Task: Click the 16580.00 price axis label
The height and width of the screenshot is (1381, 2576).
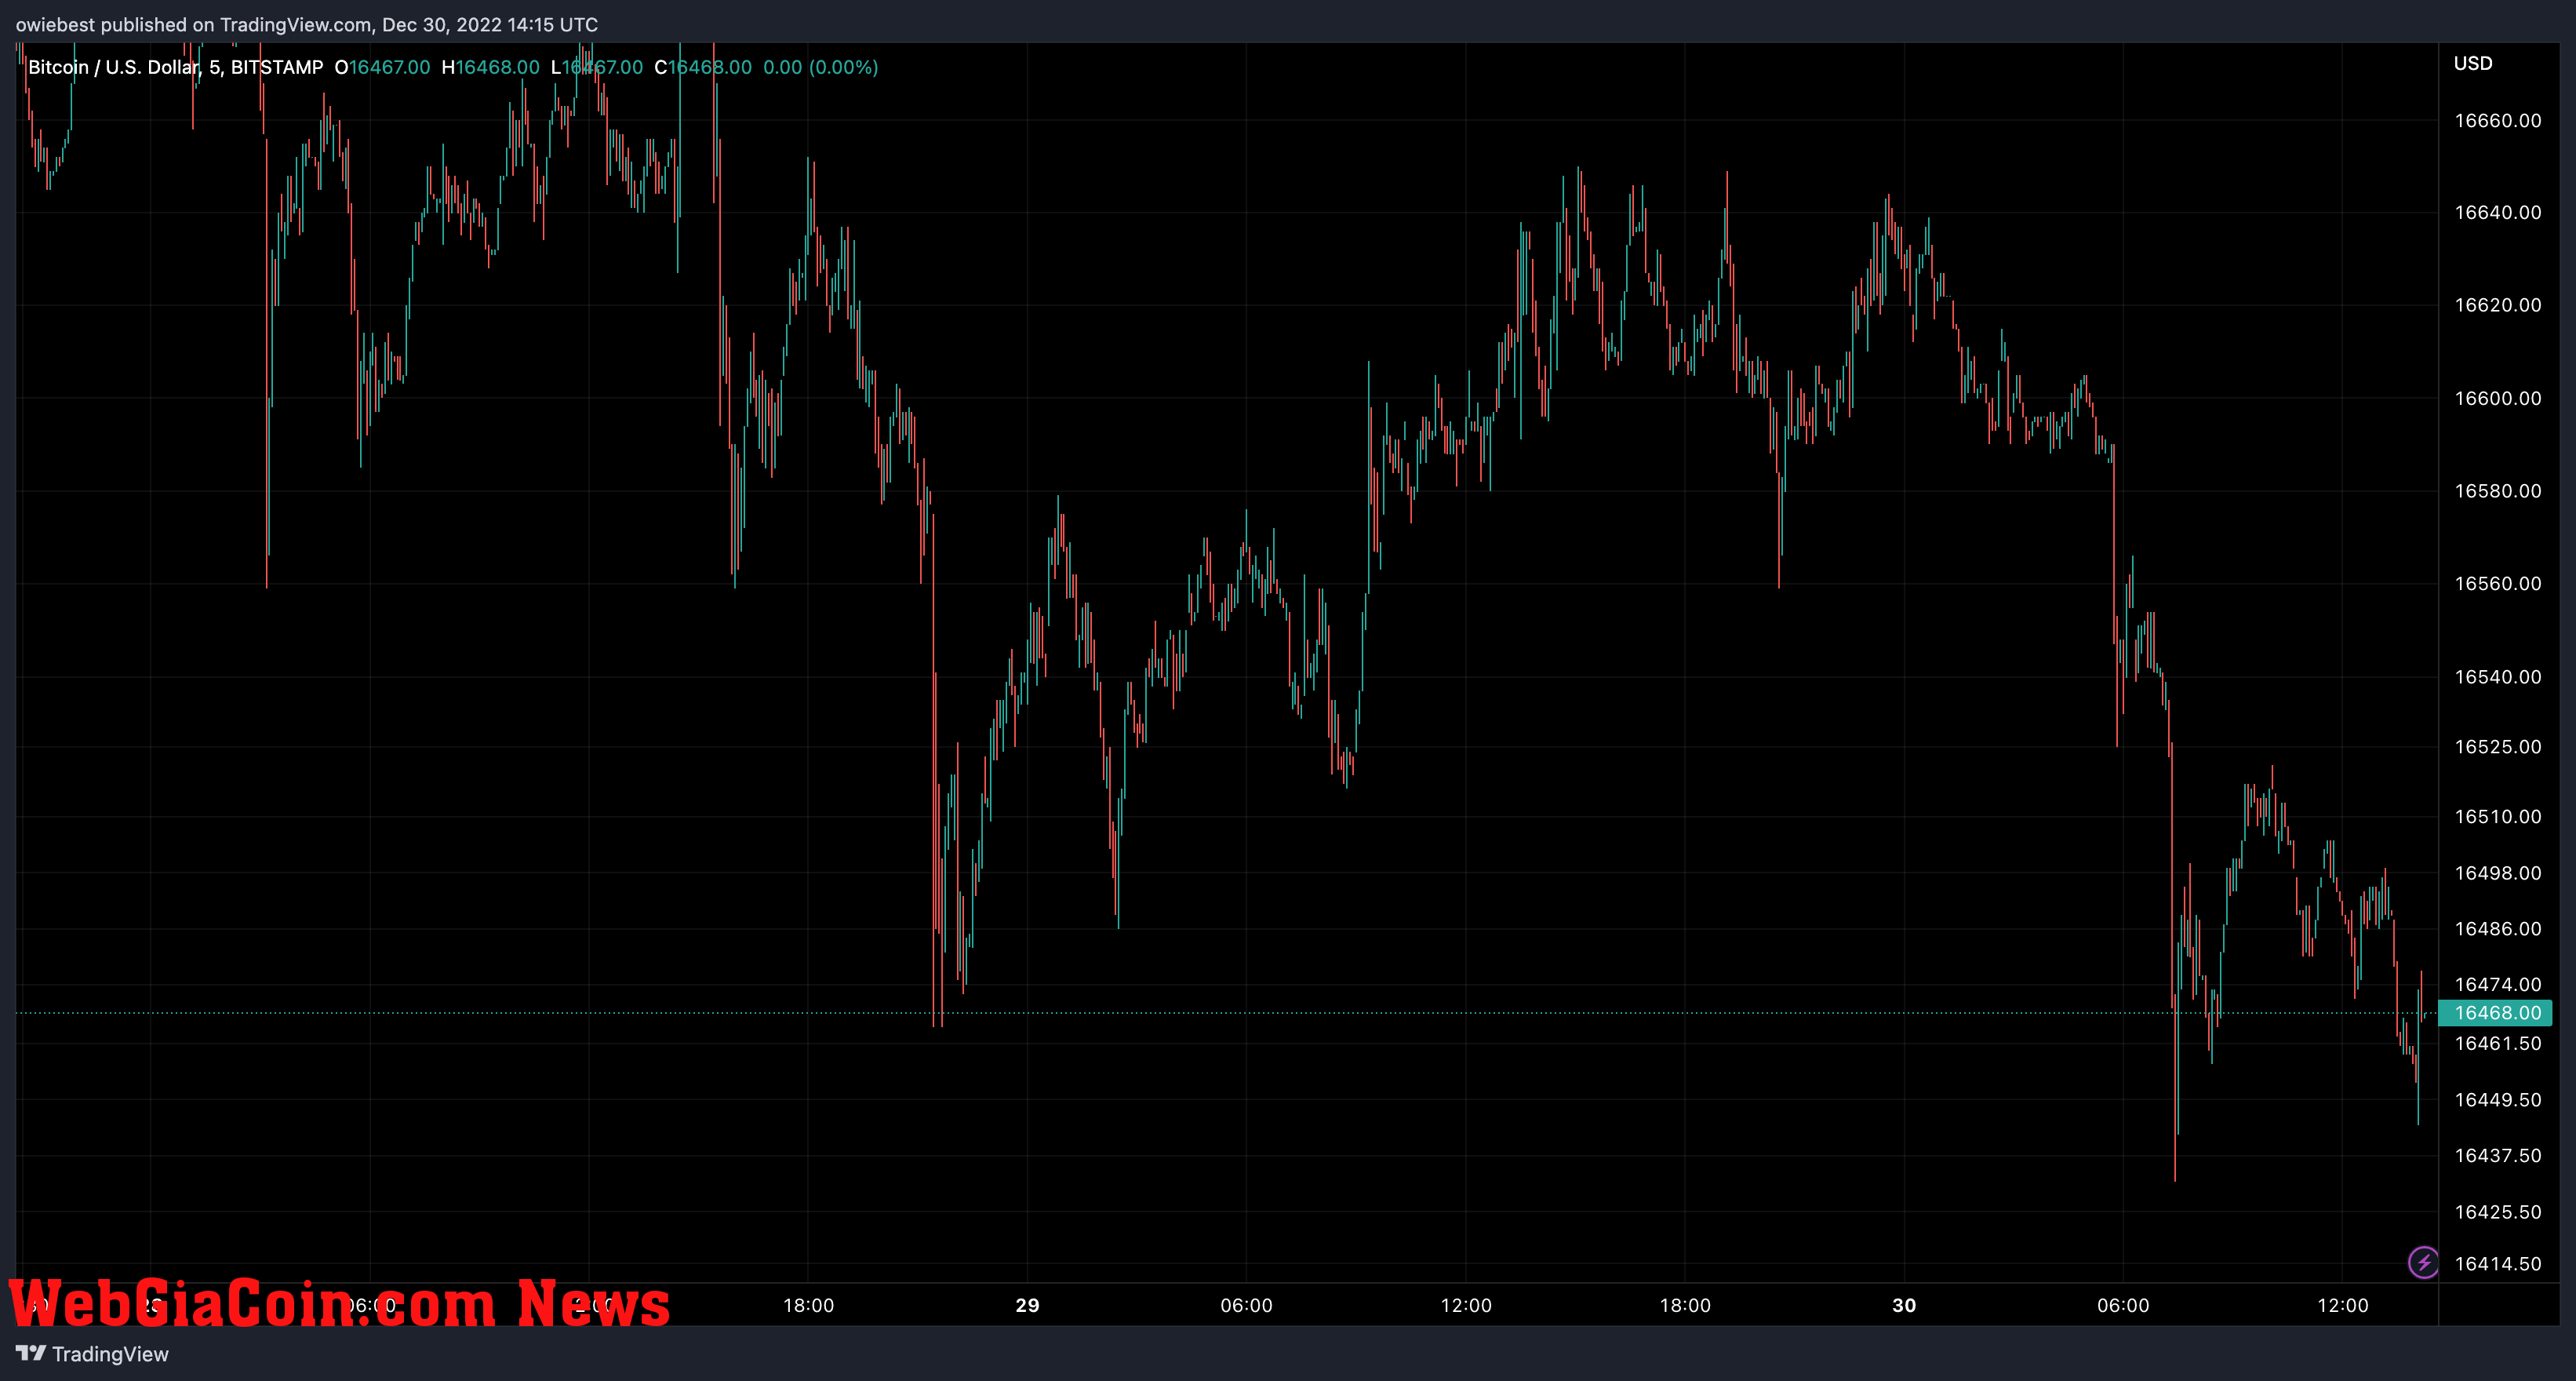Action: 2497,491
